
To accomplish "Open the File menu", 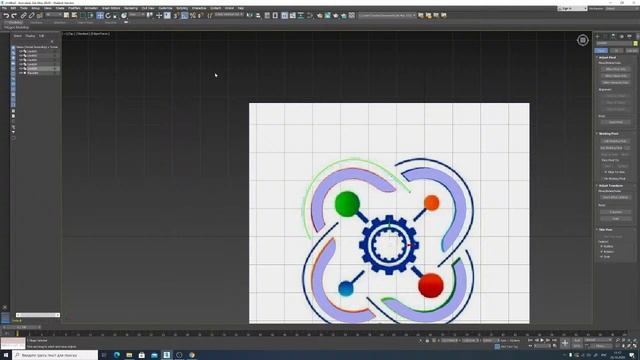I will (4, 8).
